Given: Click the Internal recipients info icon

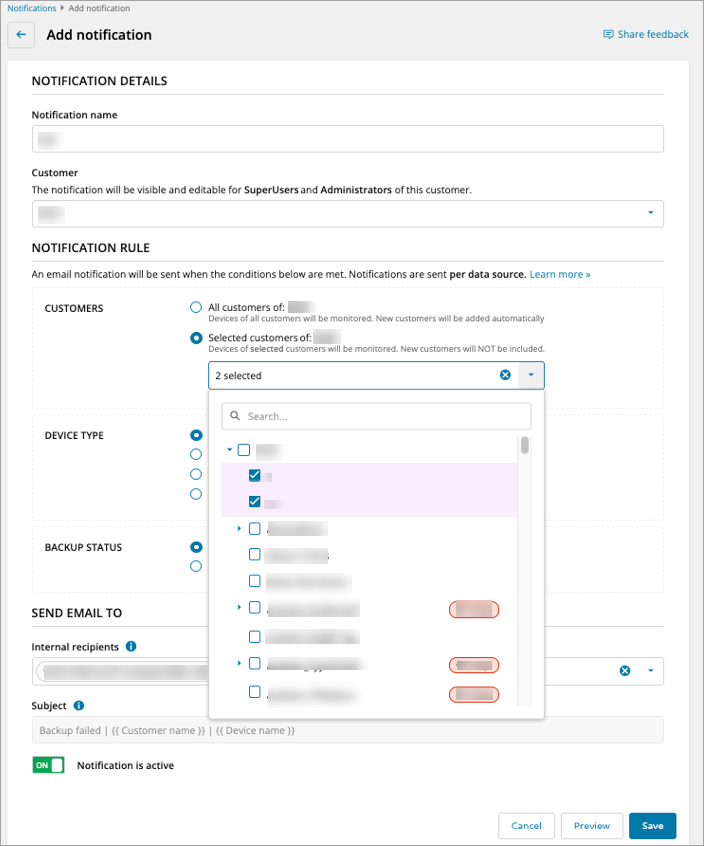Looking at the screenshot, I should click(x=131, y=646).
